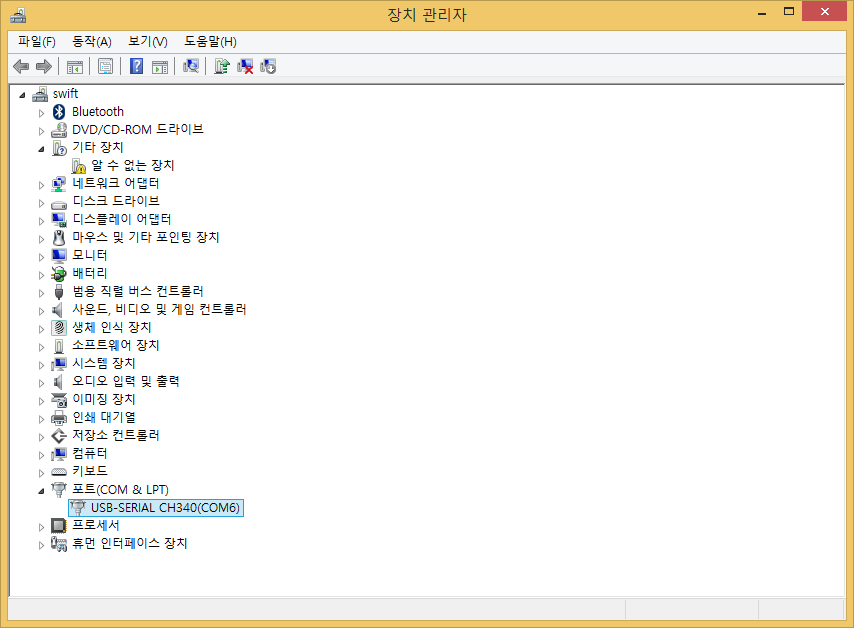
Task: Click the 알 수 없는 장치 warning icon
Action: (79, 166)
